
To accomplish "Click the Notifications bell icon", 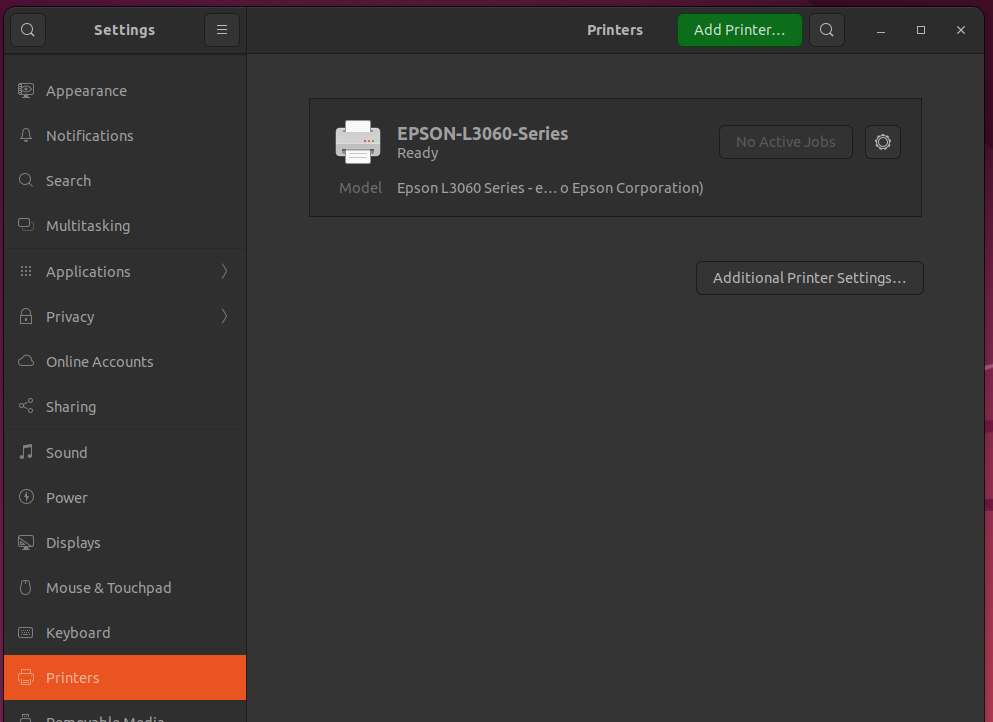I will pos(26,136).
